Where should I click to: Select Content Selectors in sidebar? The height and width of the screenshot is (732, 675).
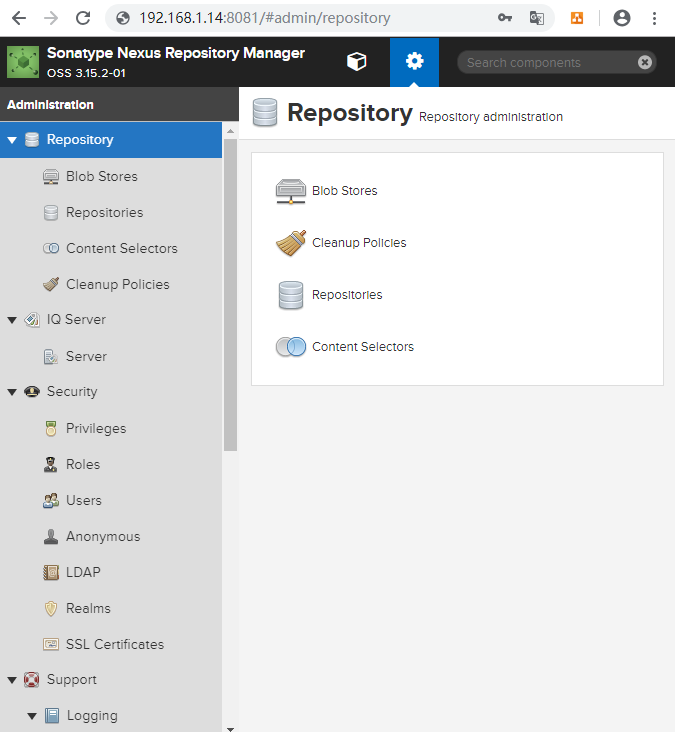pos(122,248)
